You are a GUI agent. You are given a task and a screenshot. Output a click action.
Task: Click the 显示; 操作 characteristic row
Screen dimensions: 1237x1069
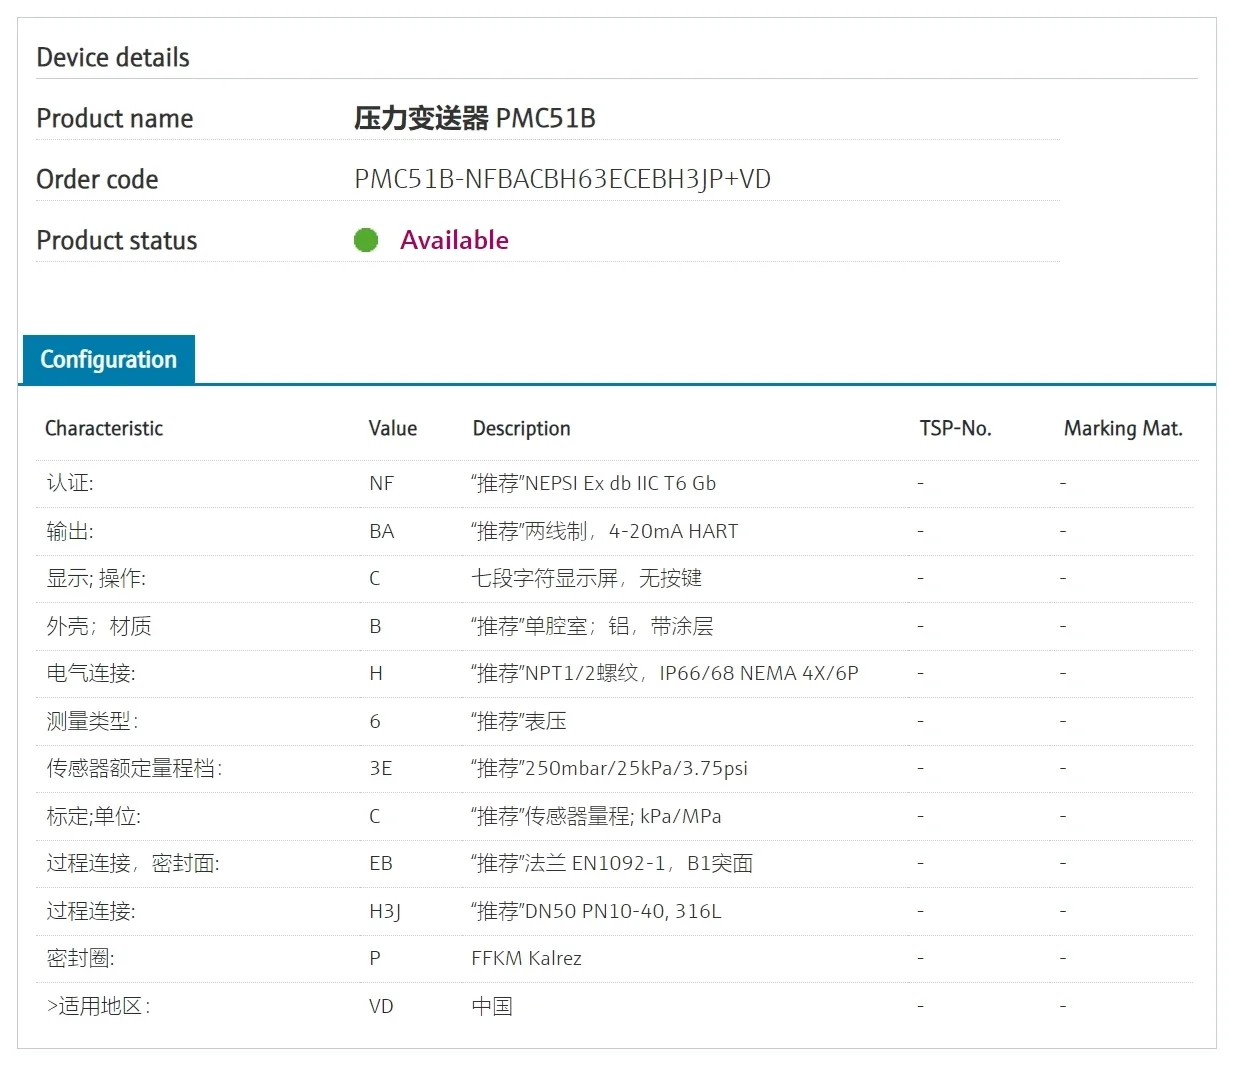96,578
